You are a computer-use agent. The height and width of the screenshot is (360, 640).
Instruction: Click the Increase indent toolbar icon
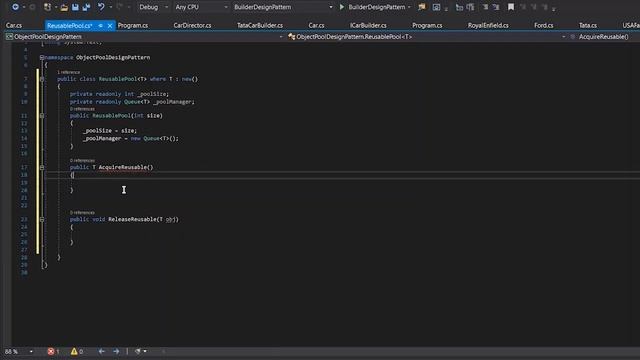(496, 7)
